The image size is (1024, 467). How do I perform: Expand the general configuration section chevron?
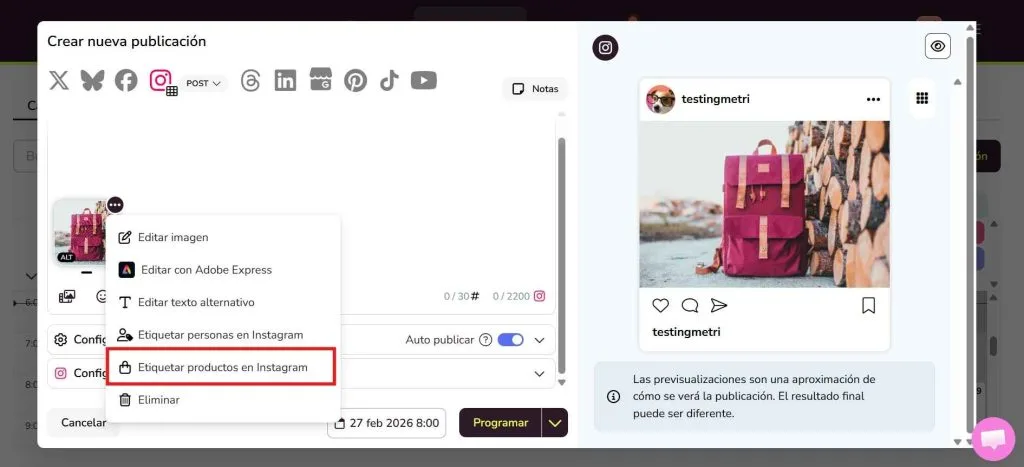click(539, 340)
